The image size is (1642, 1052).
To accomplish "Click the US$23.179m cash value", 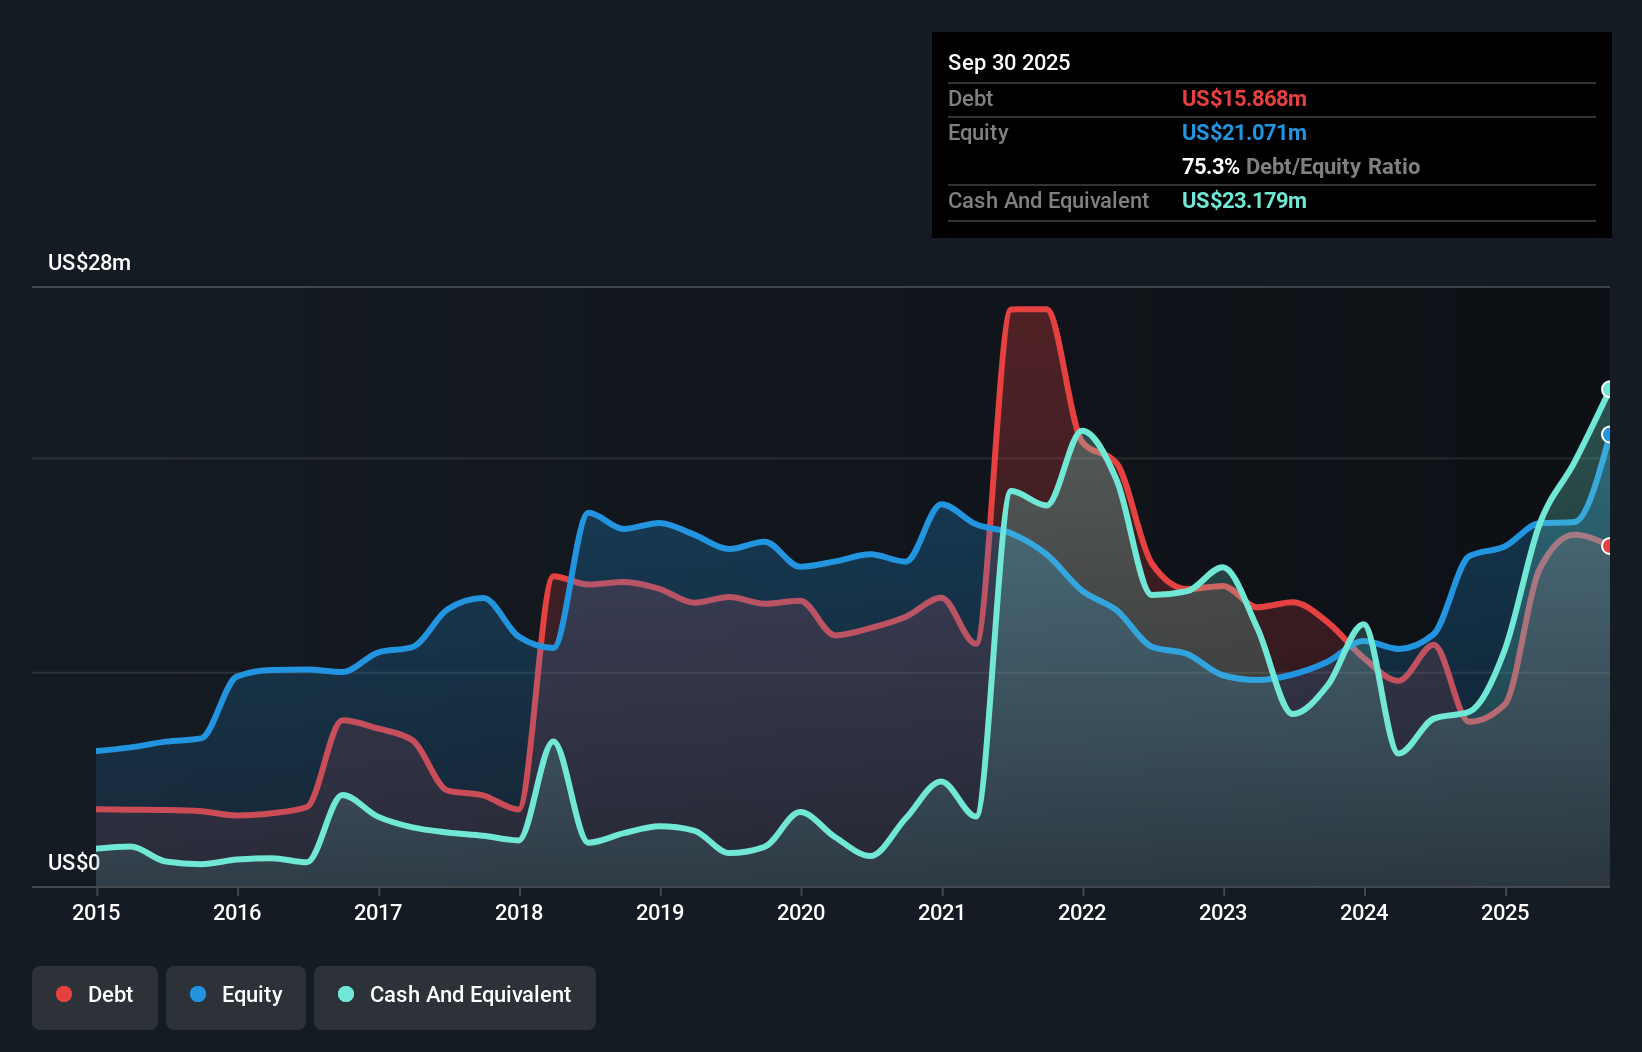I will 1243,200.
